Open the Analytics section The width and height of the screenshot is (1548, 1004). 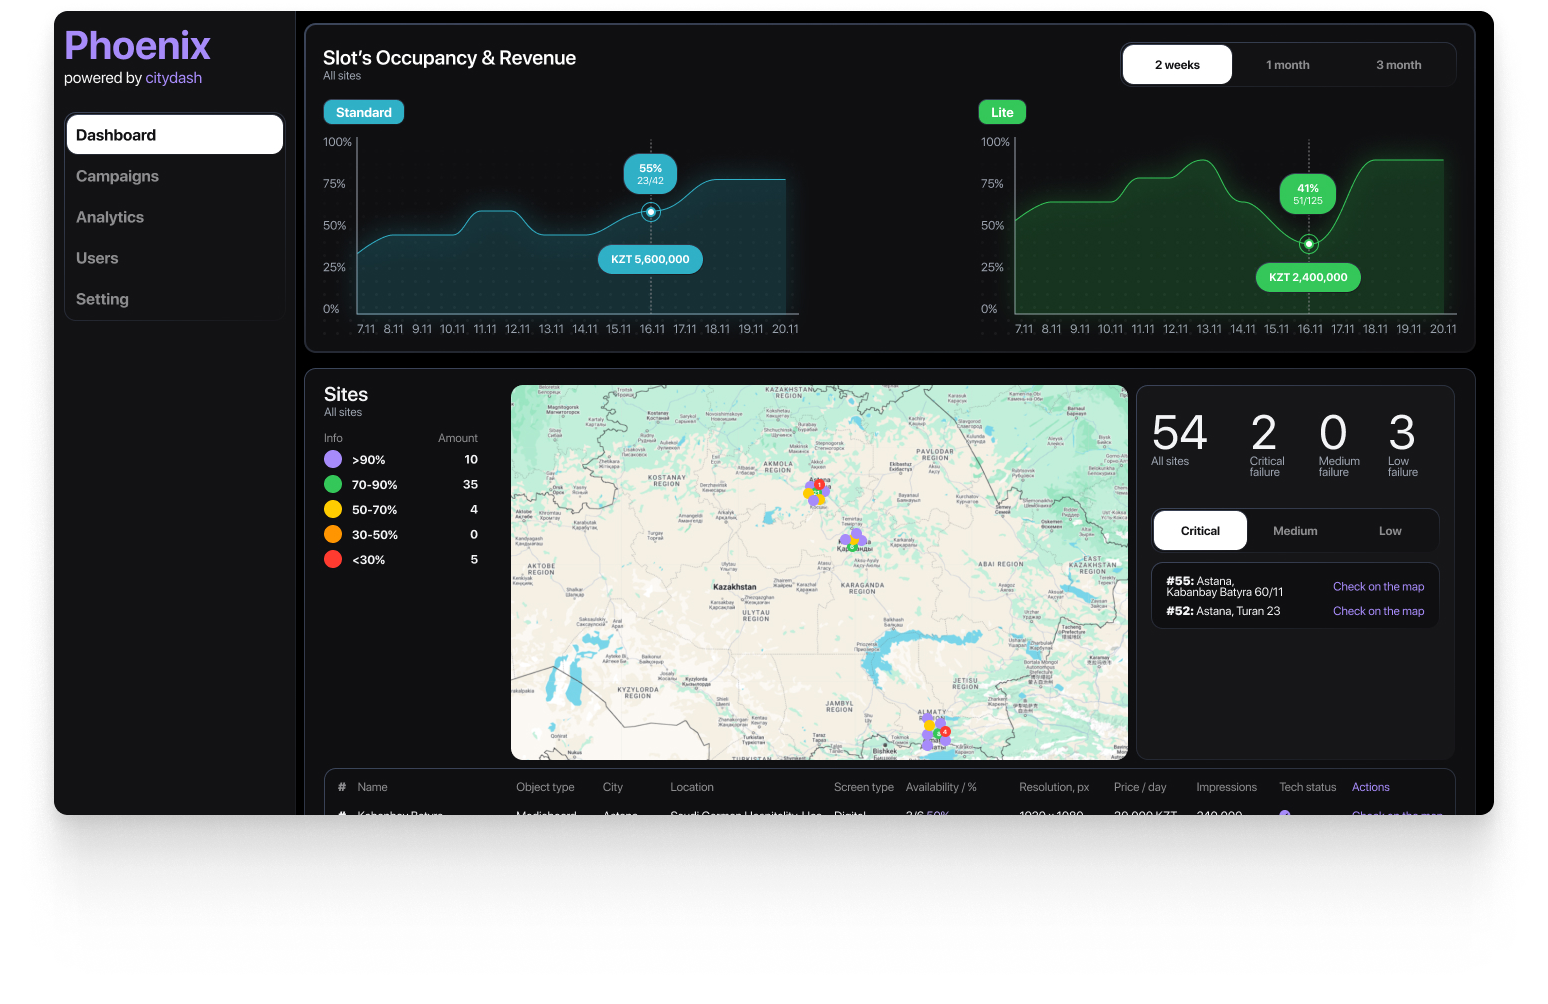pyautogui.click(x=110, y=217)
